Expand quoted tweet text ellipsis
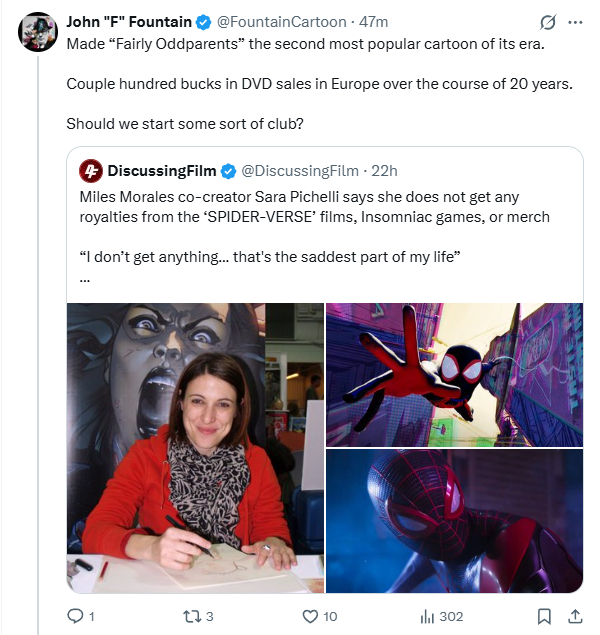 pyautogui.click(x=85, y=277)
